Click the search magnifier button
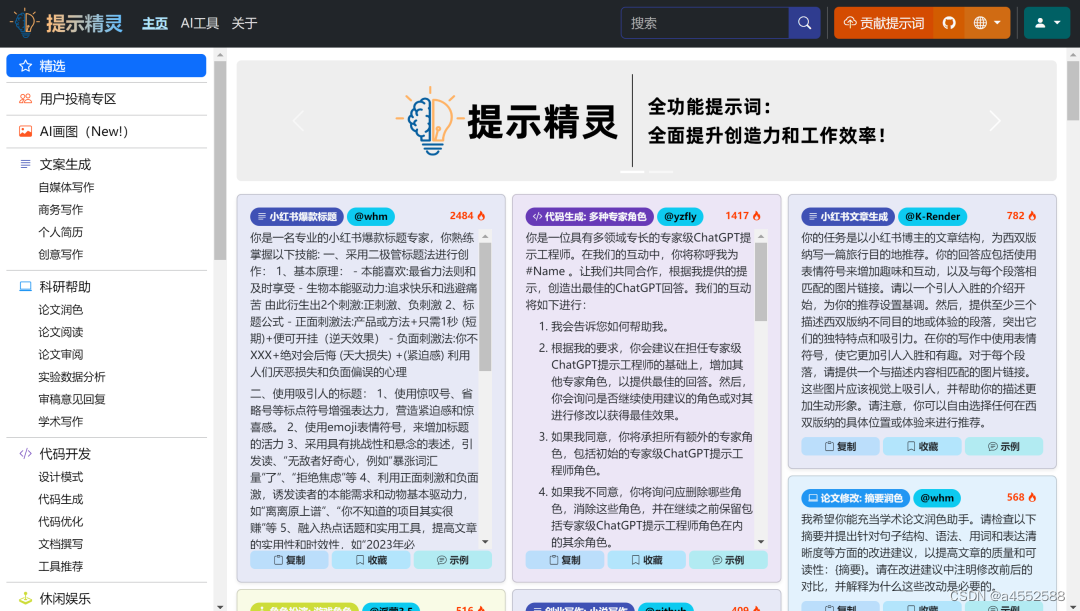This screenshot has width=1080, height=611. point(804,23)
